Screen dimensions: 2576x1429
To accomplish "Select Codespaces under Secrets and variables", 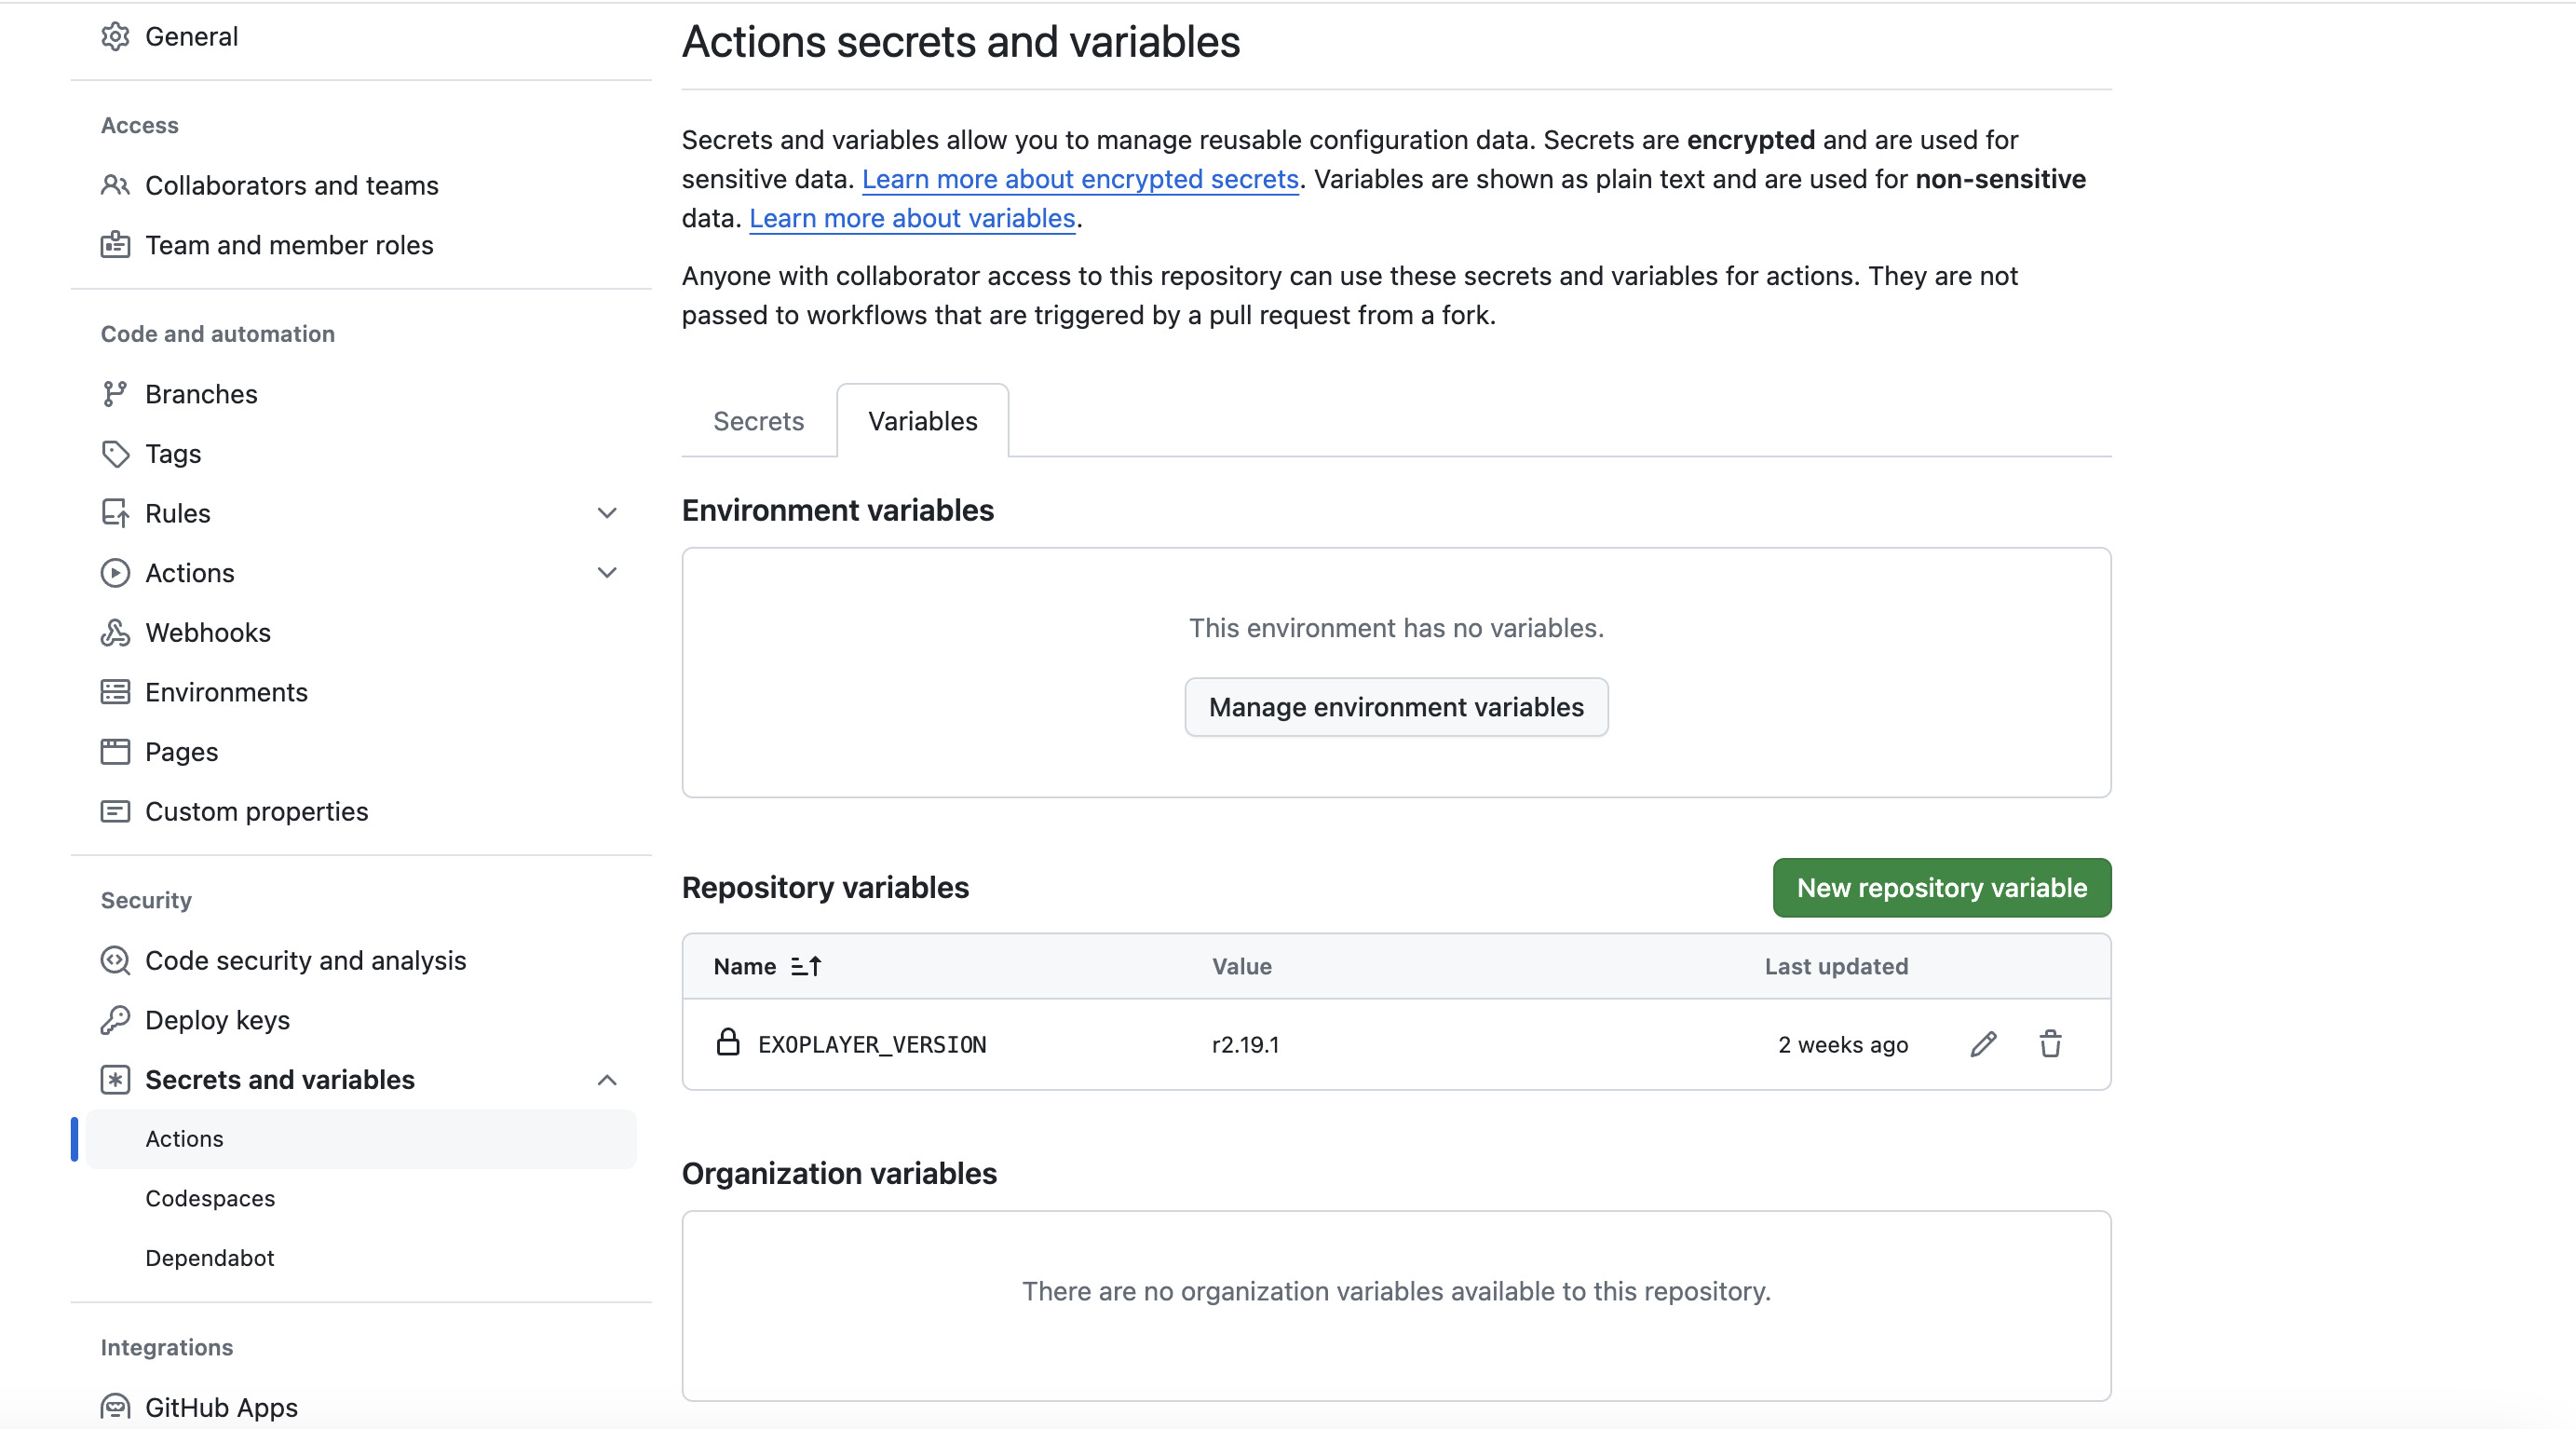I will pyautogui.click(x=210, y=1198).
